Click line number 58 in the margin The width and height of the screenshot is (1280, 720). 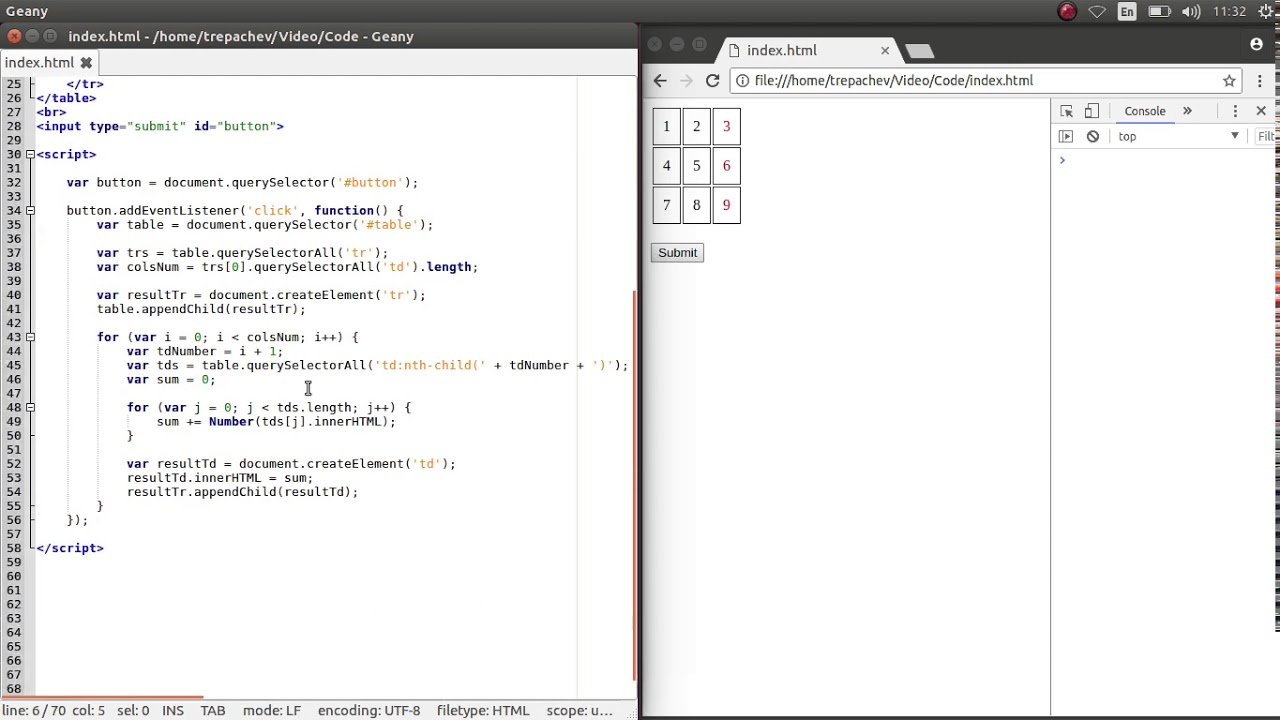coord(13,548)
